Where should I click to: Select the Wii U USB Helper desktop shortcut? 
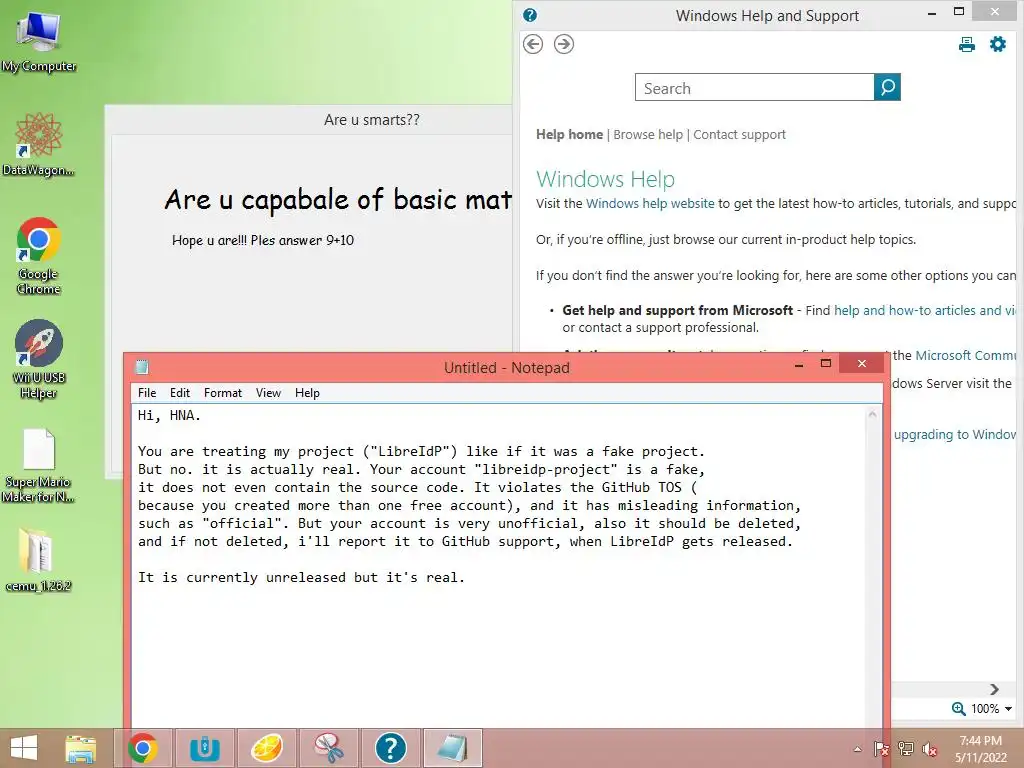pos(39,359)
